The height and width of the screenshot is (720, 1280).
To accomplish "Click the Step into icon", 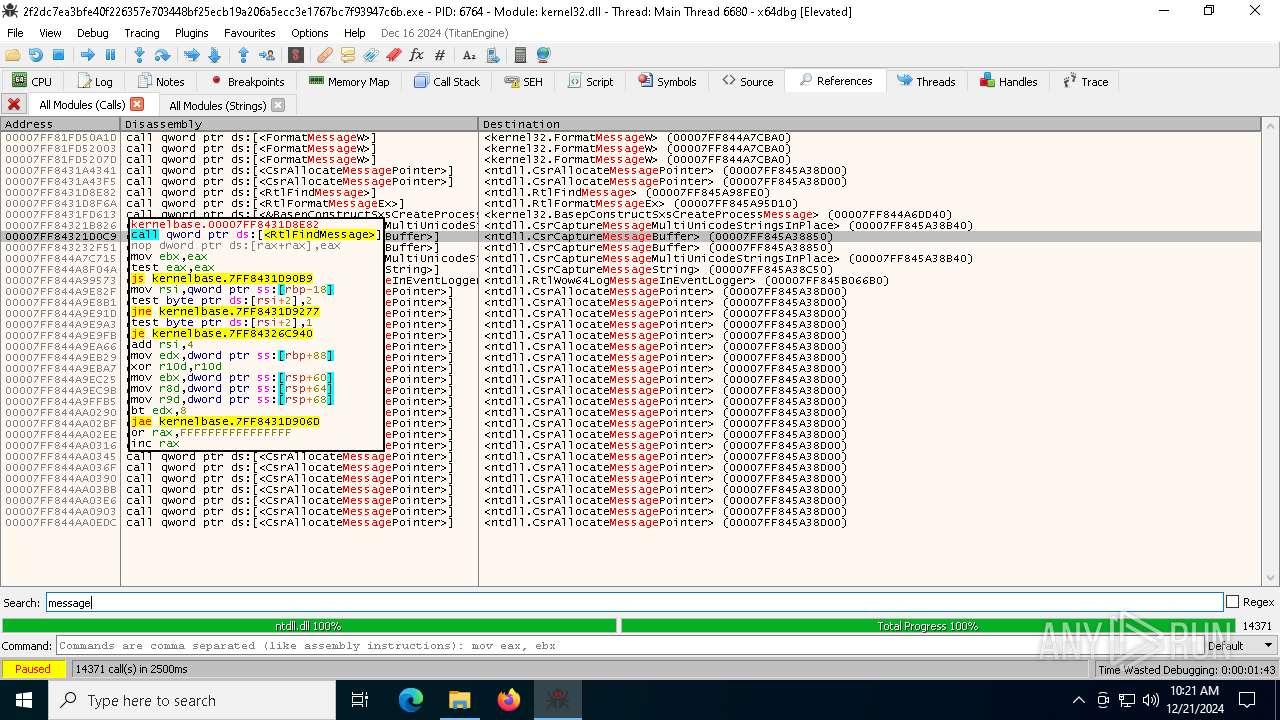I will (140, 55).
